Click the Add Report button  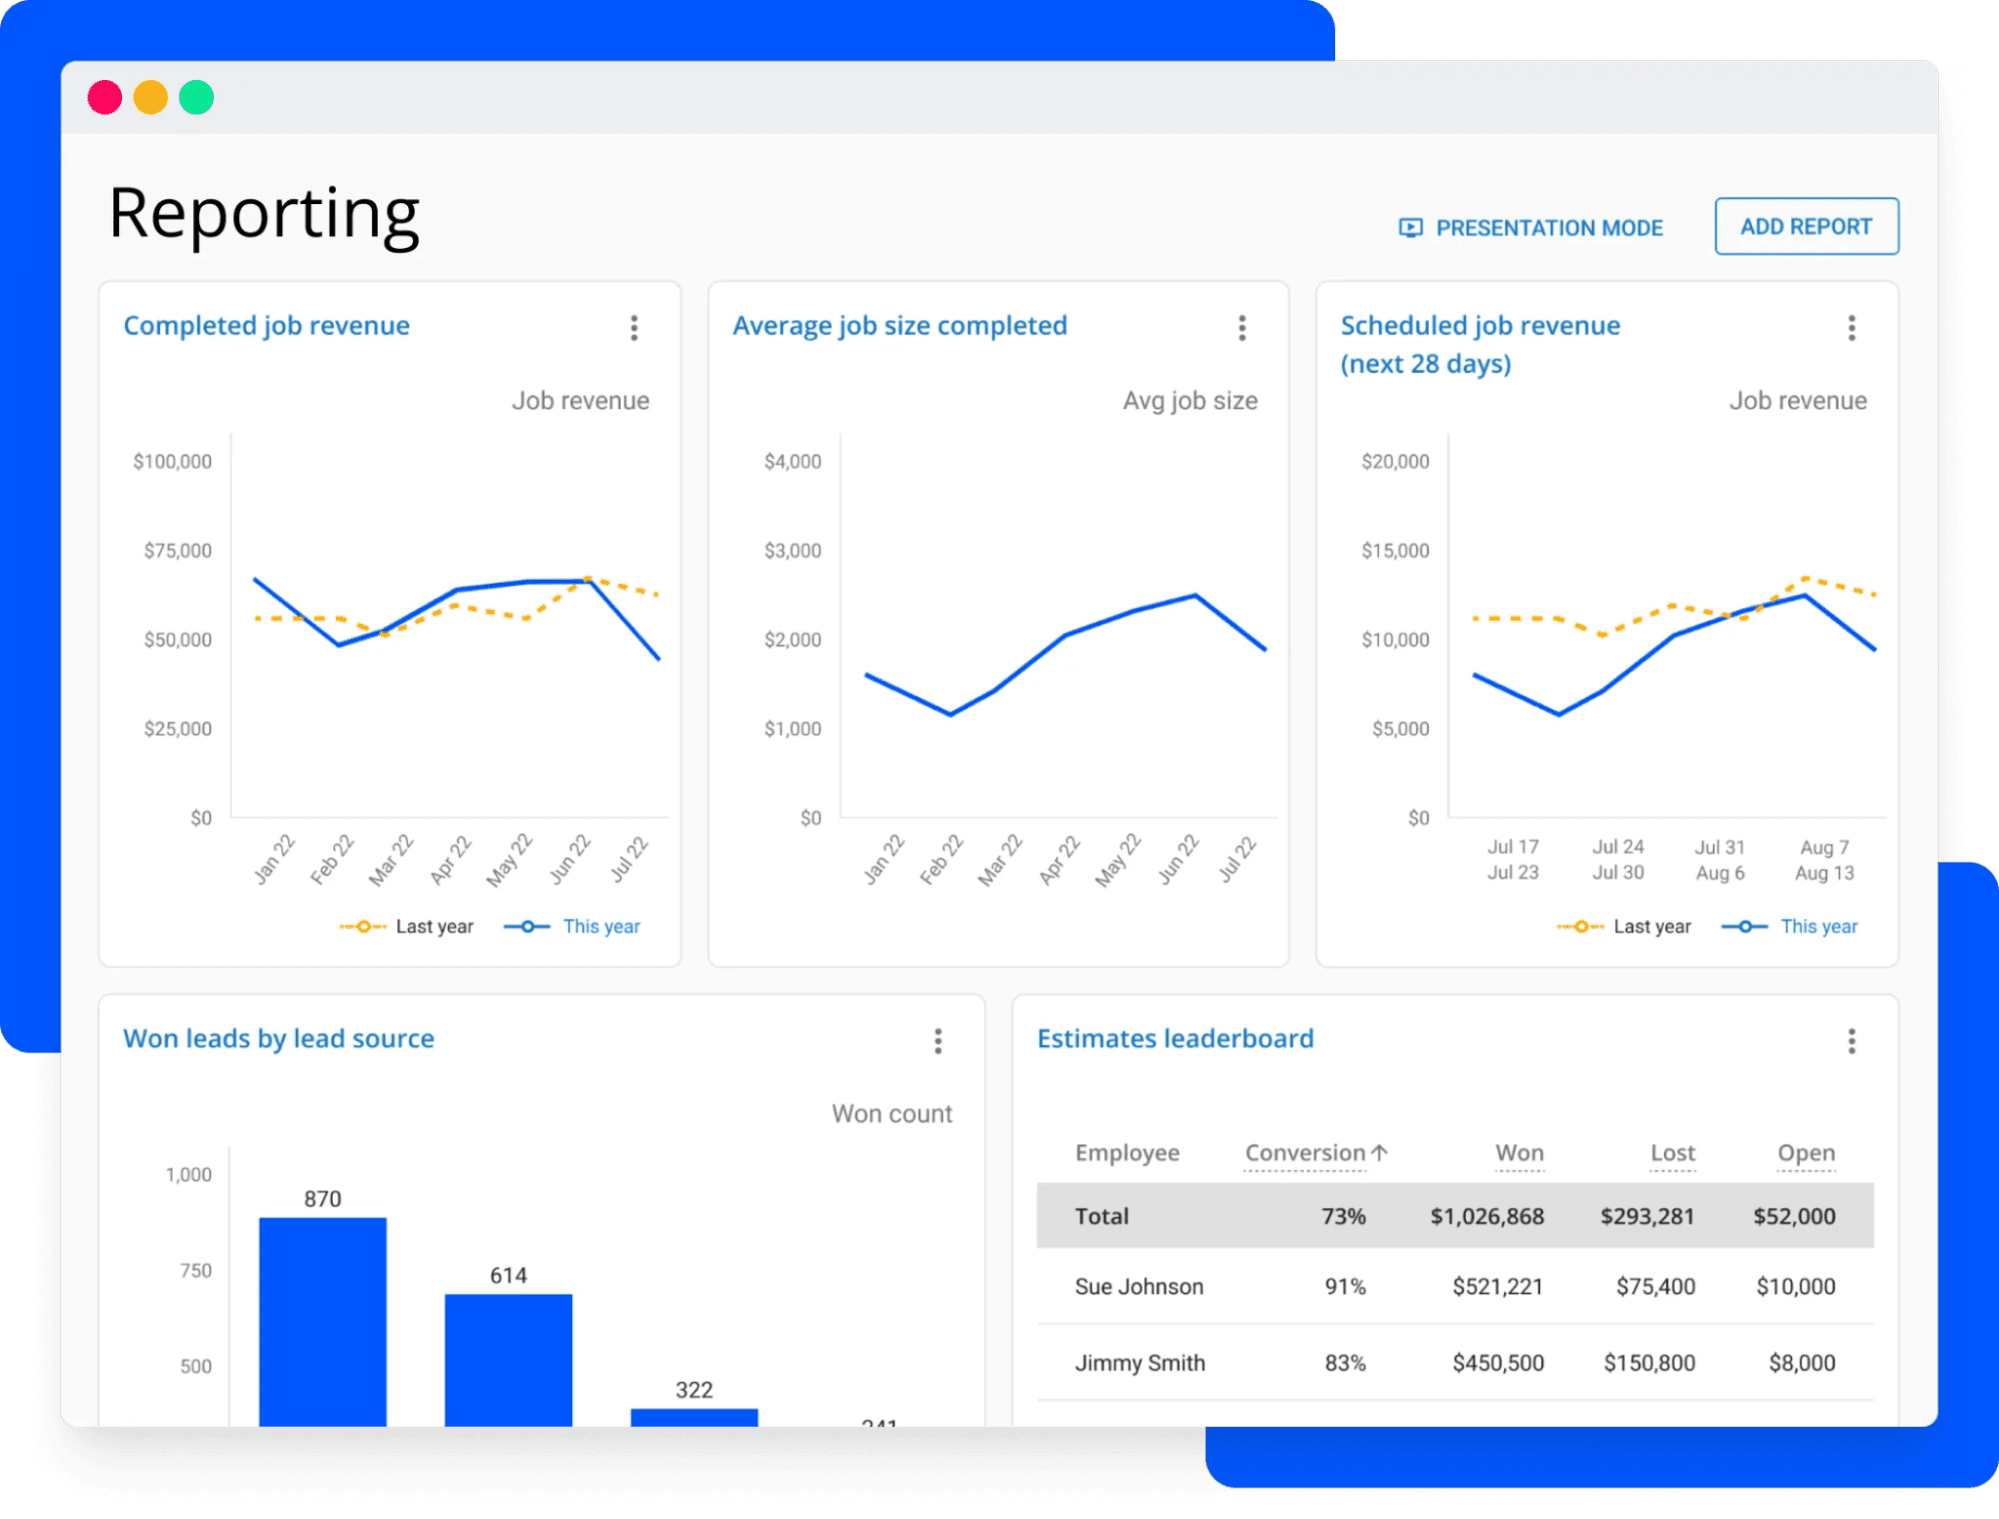pyautogui.click(x=1806, y=226)
